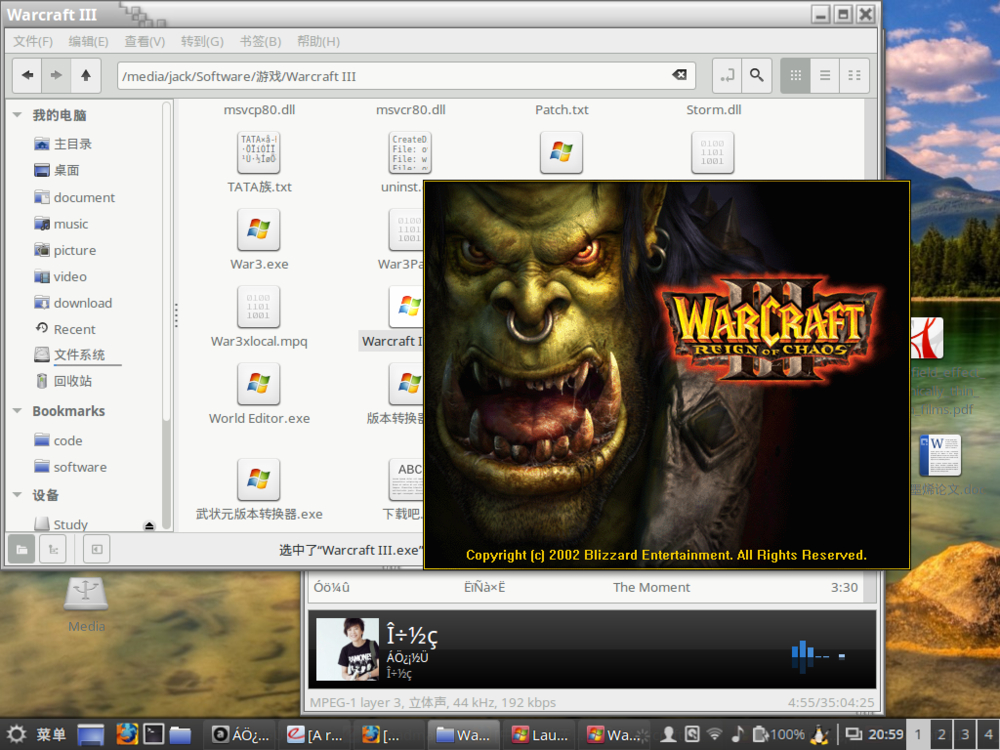The image size is (1000, 750).
Task: Open Word document icon on desktop
Action: click(940, 455)
